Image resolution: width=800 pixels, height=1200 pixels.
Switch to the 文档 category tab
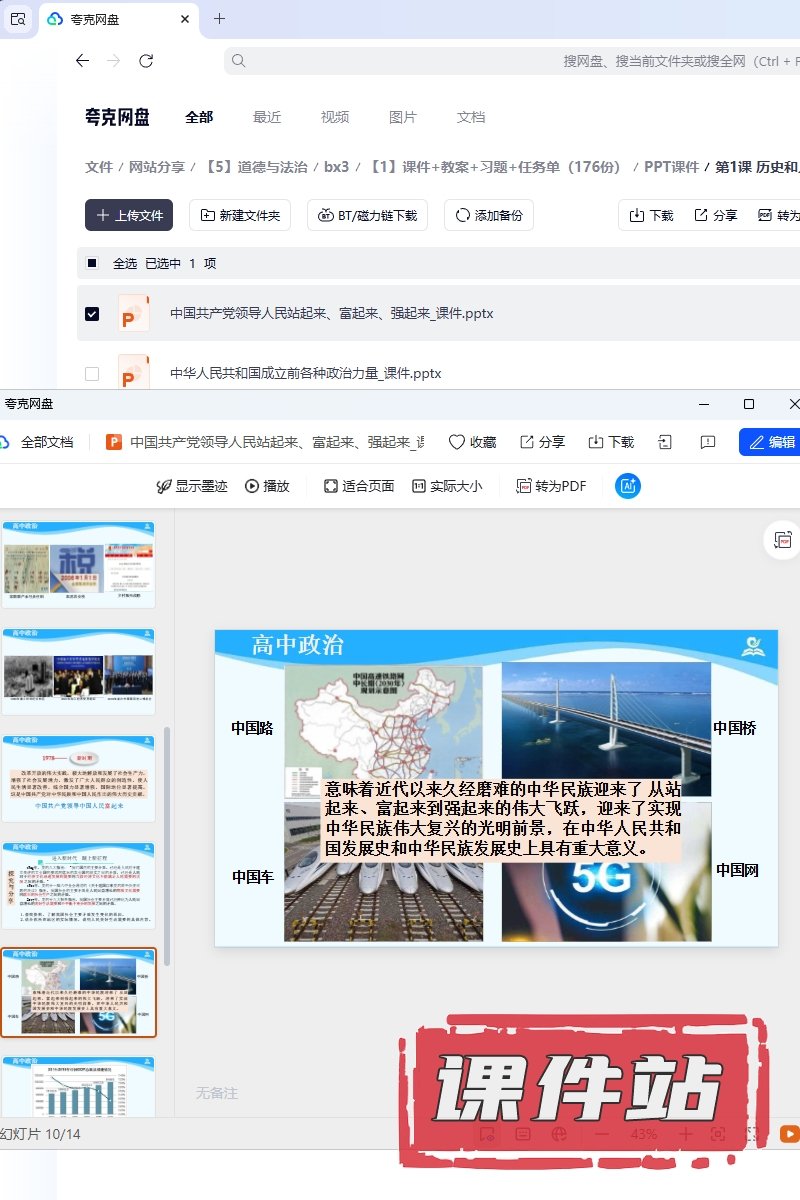click(471, 117)
